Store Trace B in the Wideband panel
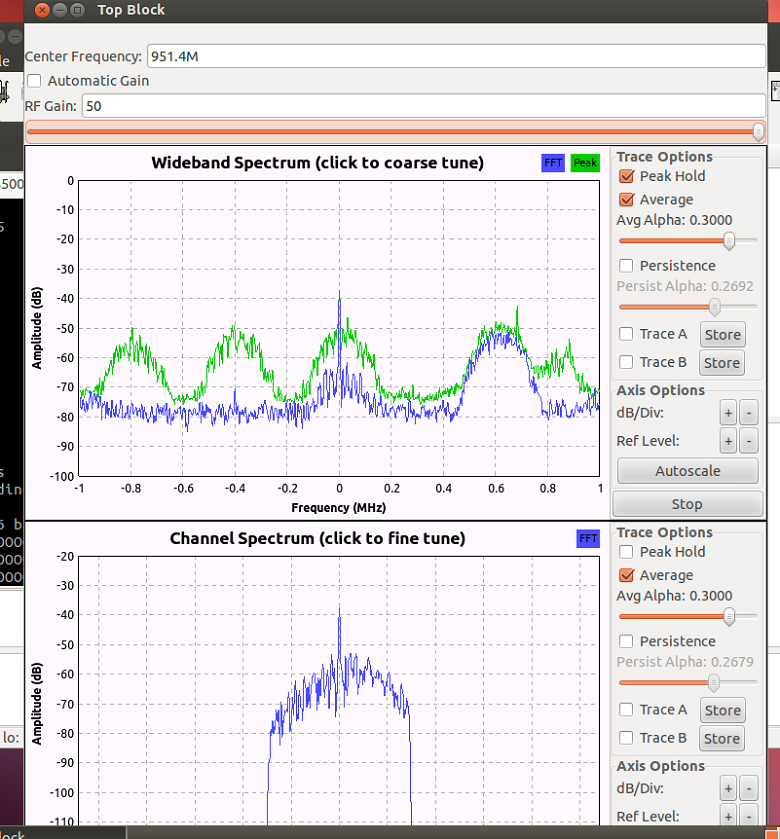This screenshot has height=839, width=780. pyautogui.click(x=722, y=363)
